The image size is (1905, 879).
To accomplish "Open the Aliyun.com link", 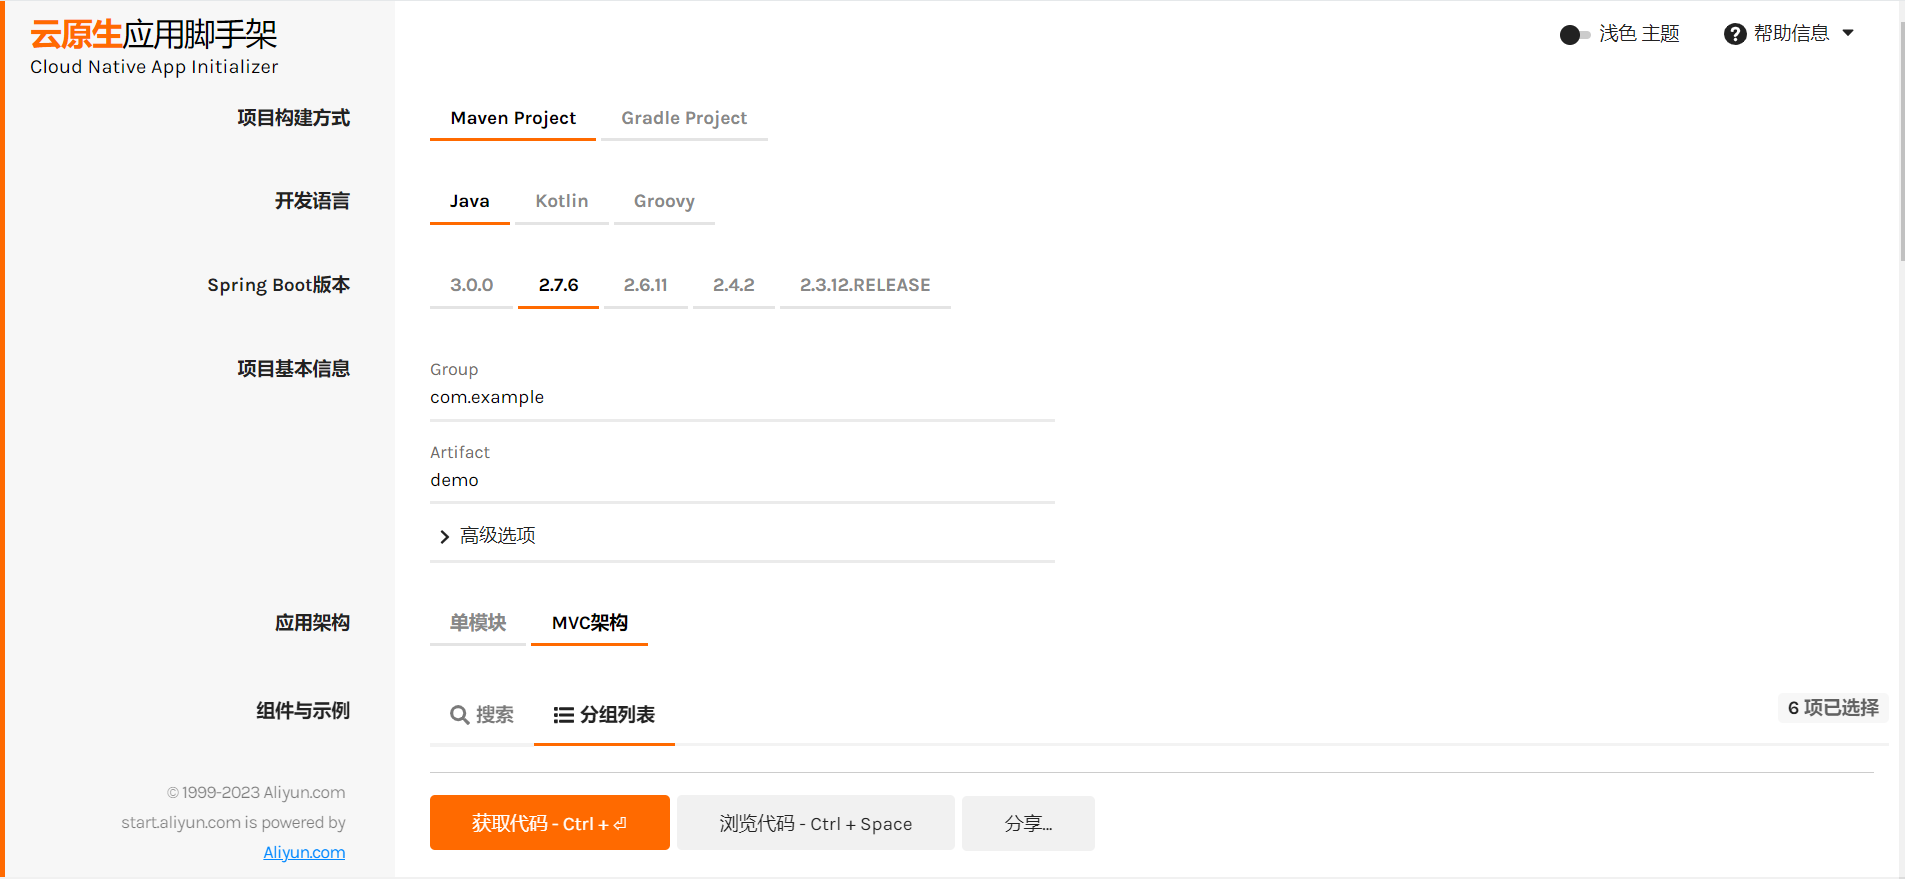I will coord(304,853).
